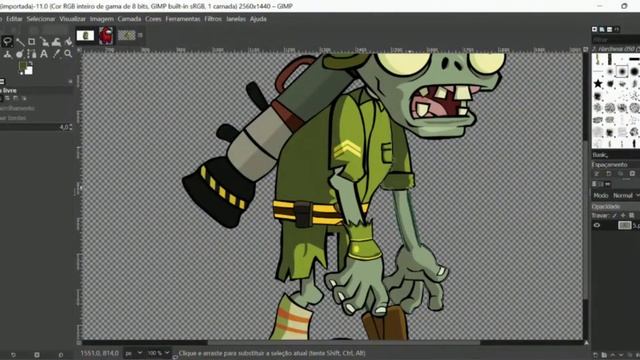This screenshot has height=360, width=640.
Task: Open the Visualizar menu
Action: pyautogui.click(x=72, y=19)
